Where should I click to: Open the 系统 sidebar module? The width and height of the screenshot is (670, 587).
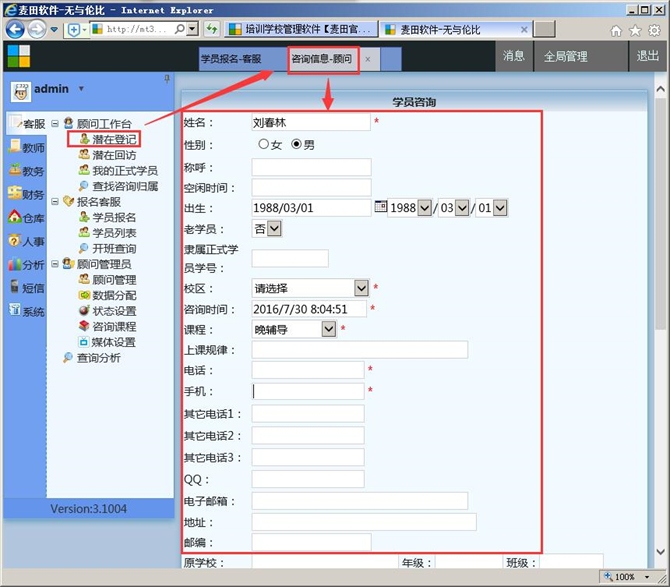tap(27, 311)
